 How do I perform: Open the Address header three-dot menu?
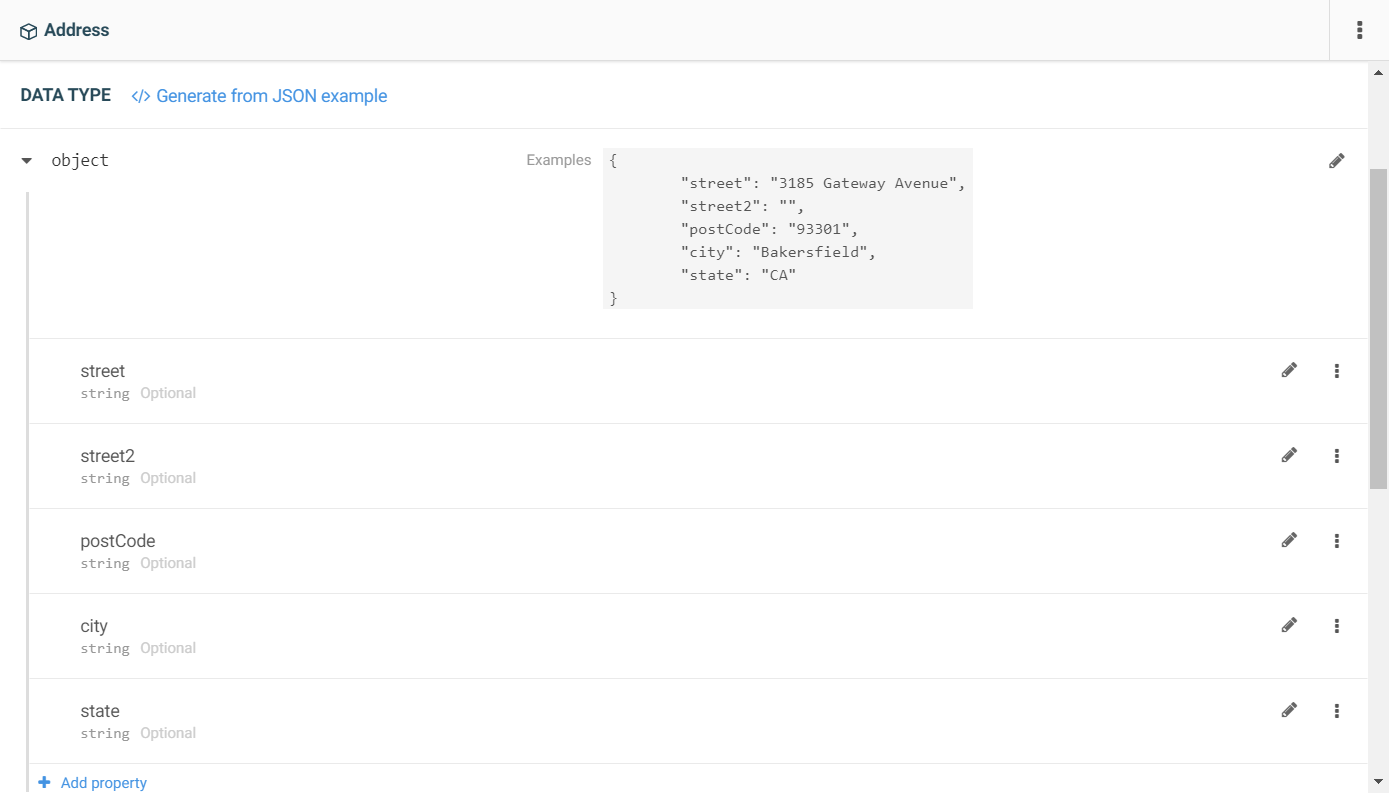(x=1359, y=30)
